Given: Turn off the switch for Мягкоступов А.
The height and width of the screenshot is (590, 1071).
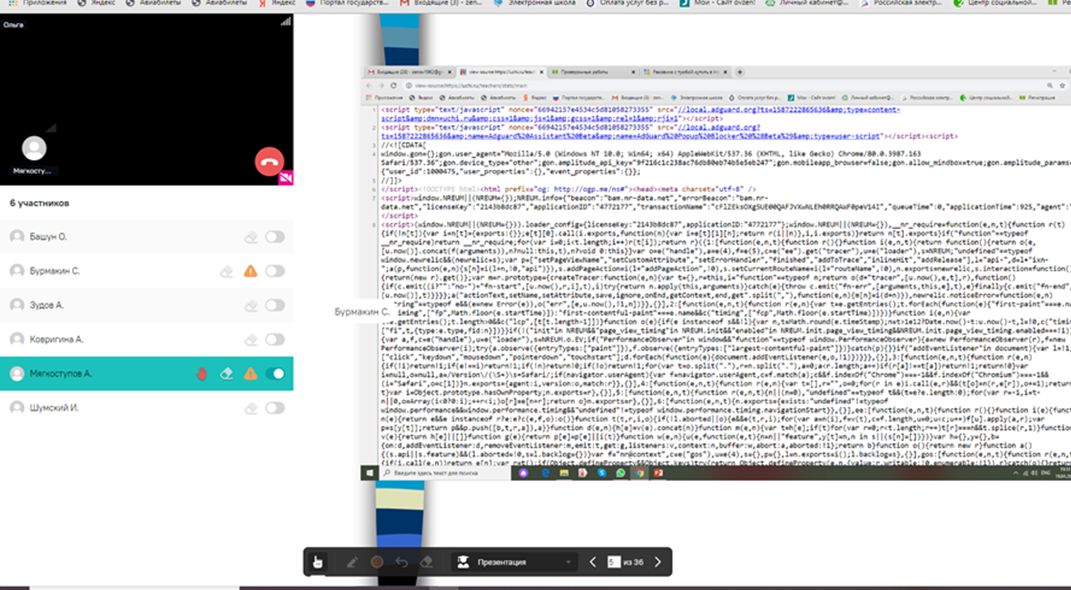Looking at the screenshot, I should 275,374.
